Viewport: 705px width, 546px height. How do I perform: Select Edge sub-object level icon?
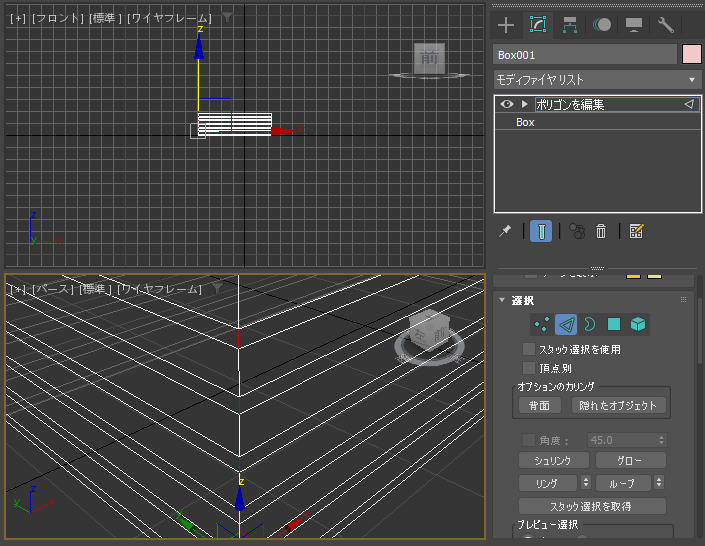point(566,324)
